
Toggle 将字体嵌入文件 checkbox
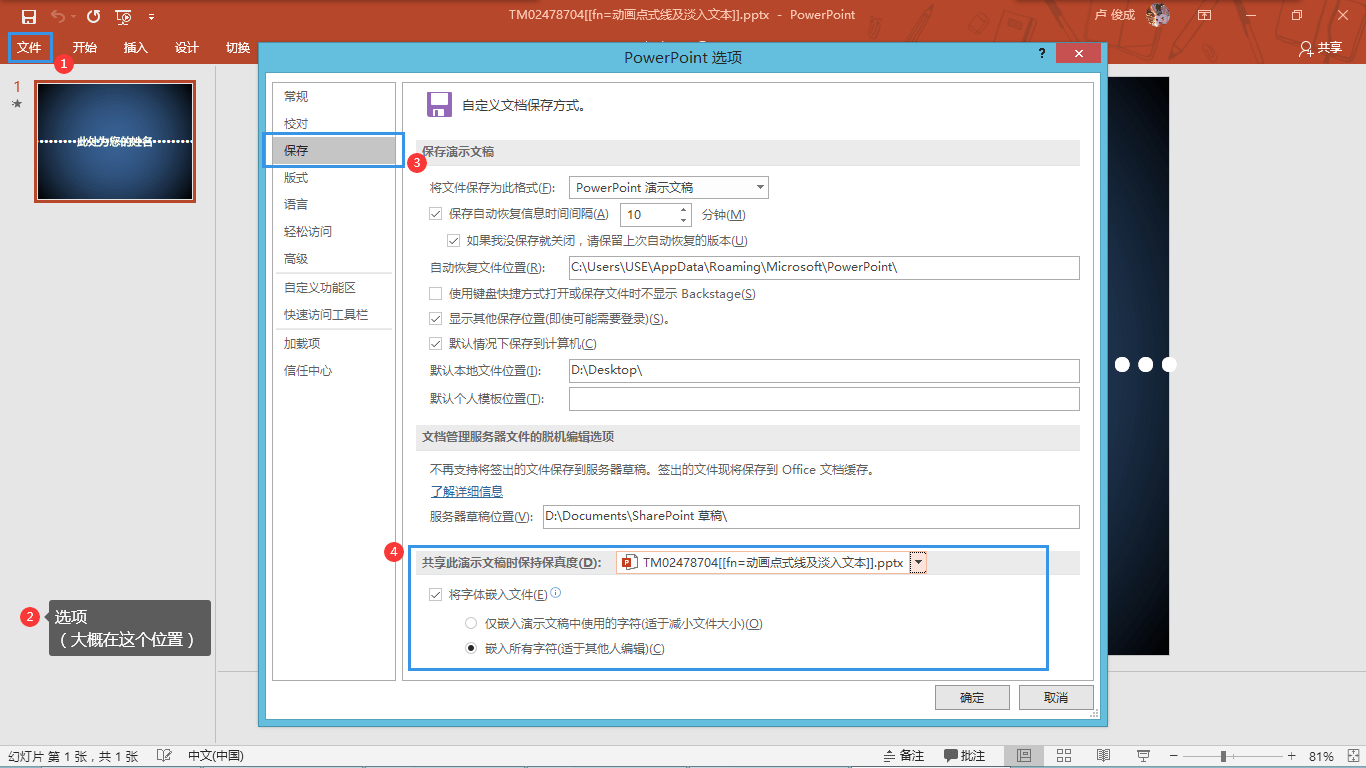(435, 595)
